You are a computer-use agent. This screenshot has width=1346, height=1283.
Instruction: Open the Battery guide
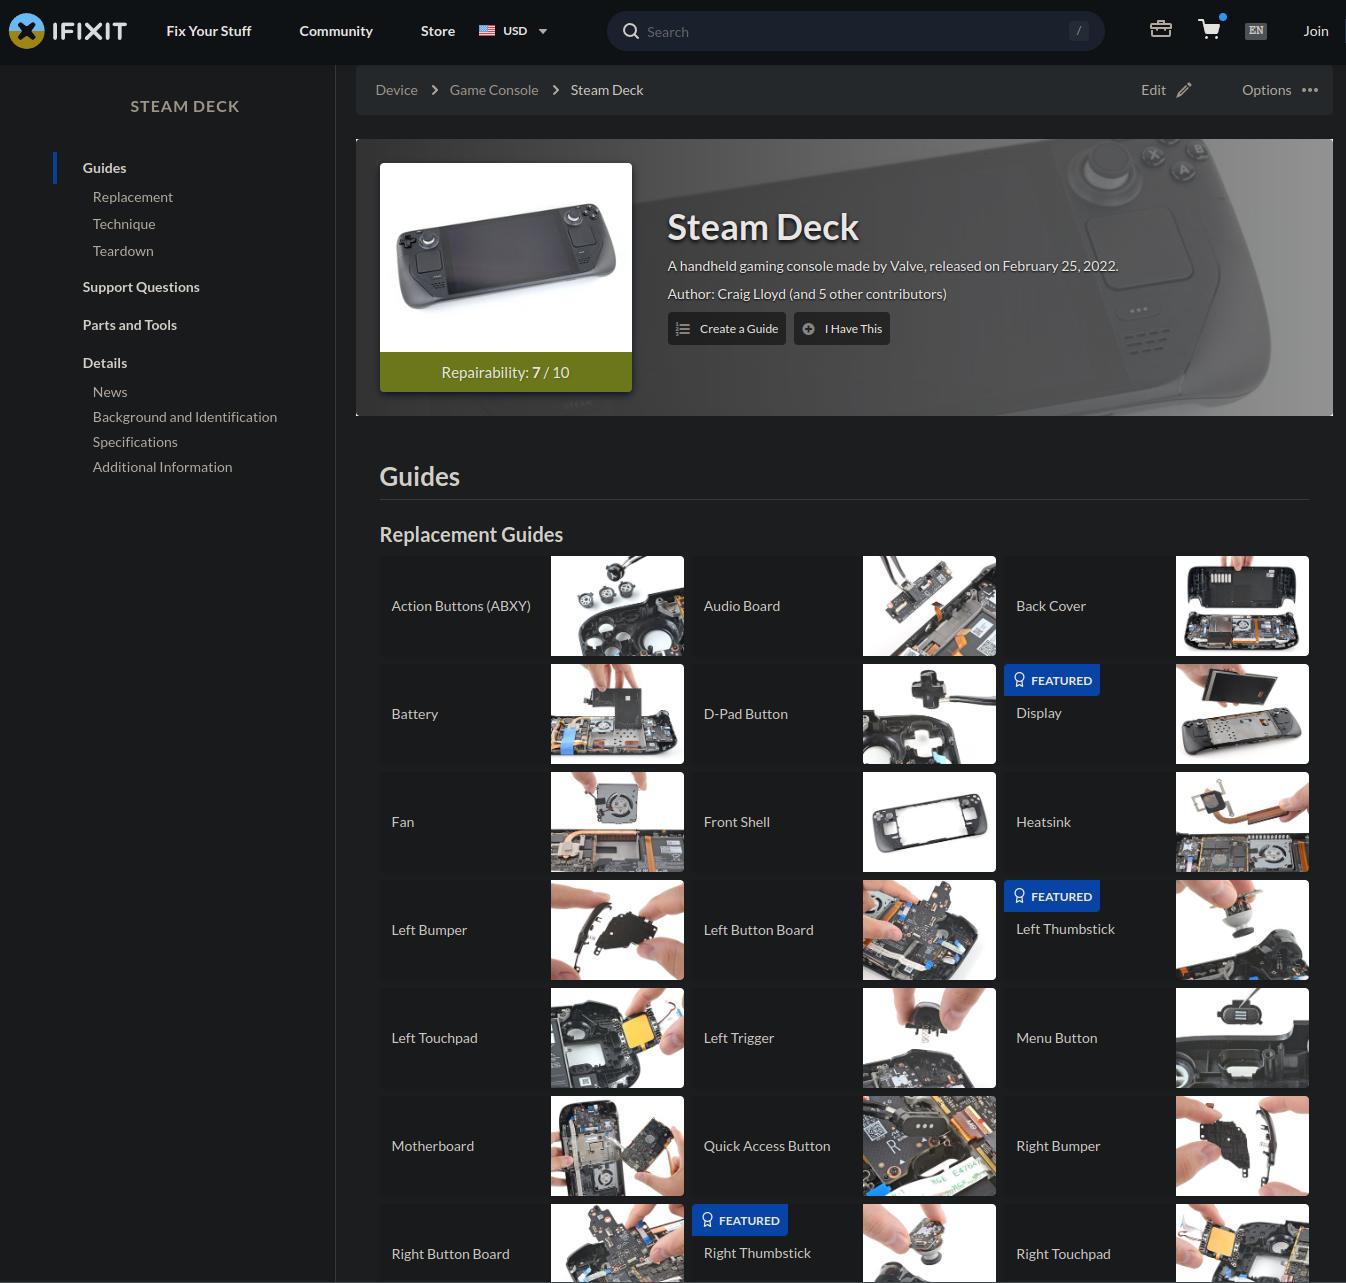pyautogui.click(x=532, y=714)
